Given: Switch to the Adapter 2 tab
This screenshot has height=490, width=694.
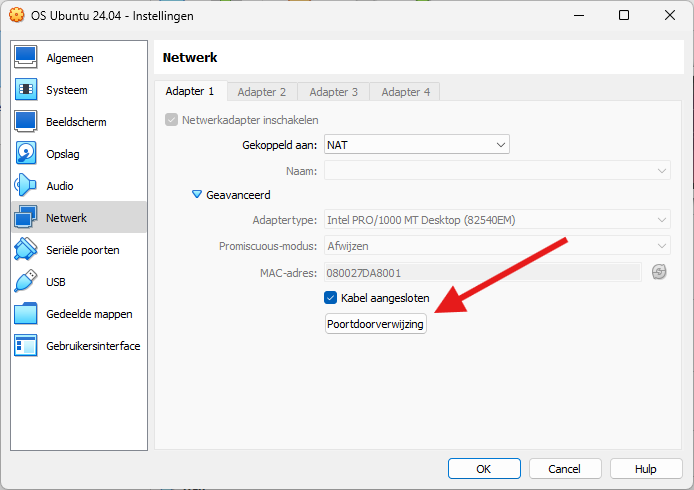Looking at the screenshot, I should coord(261,92).
